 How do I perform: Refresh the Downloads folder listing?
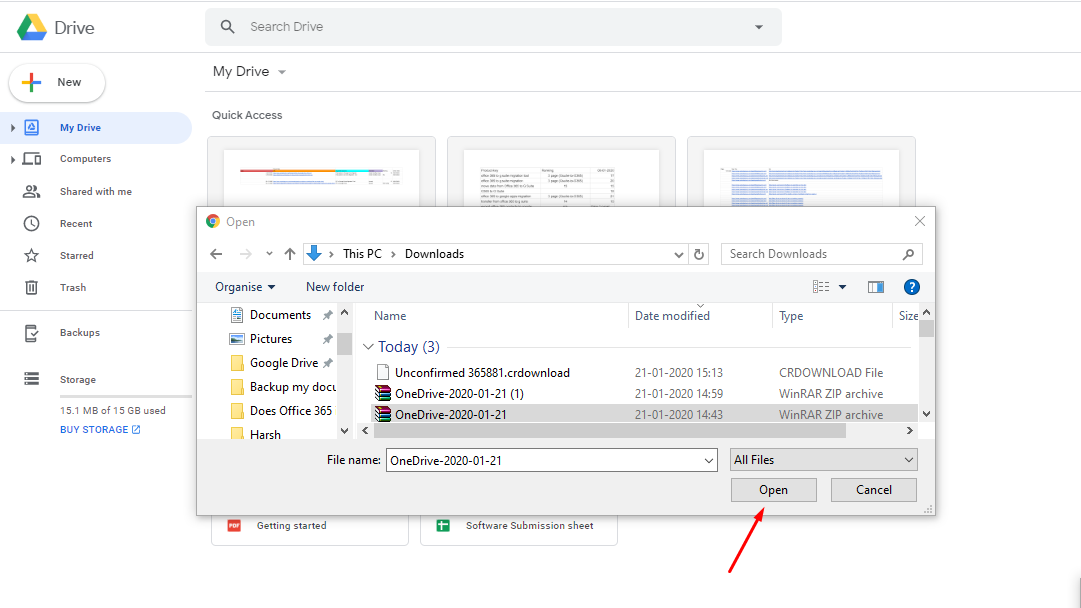click(x=700, y=254)
